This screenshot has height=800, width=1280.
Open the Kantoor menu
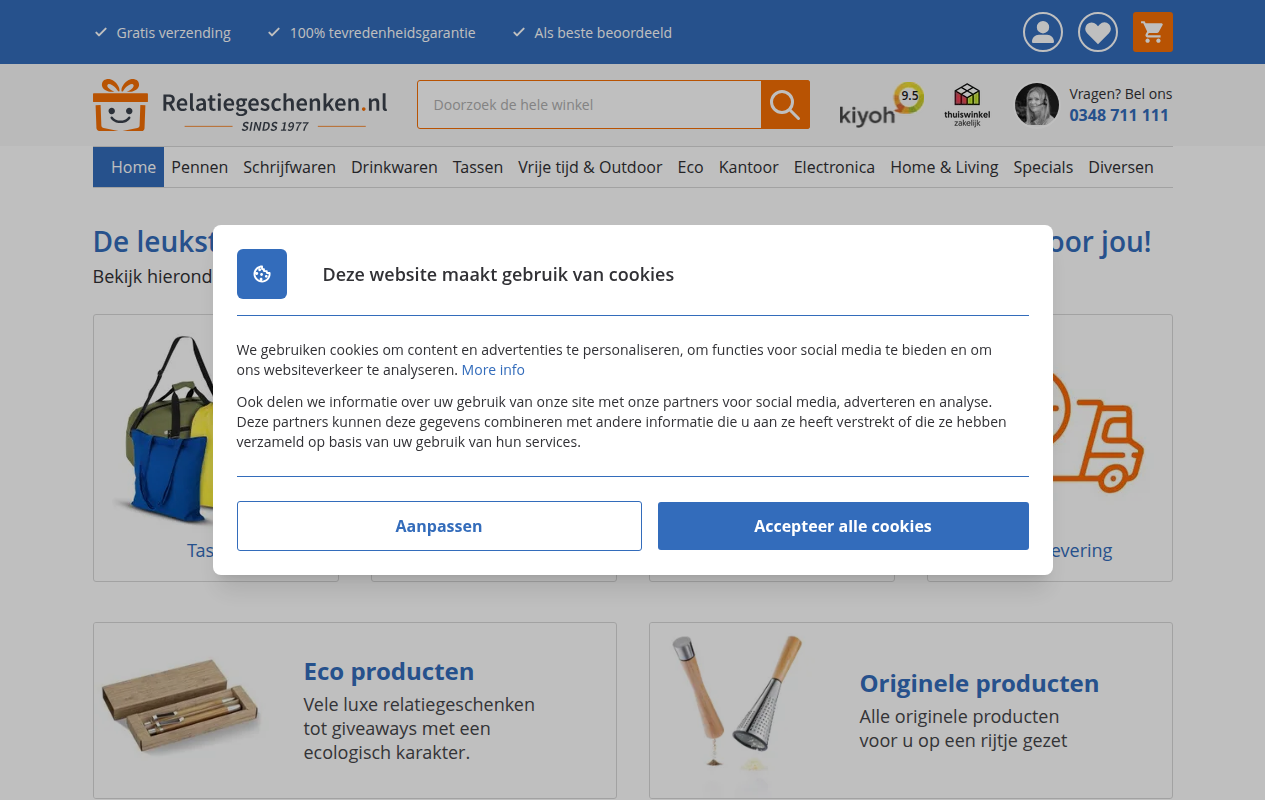pos(748,167)
